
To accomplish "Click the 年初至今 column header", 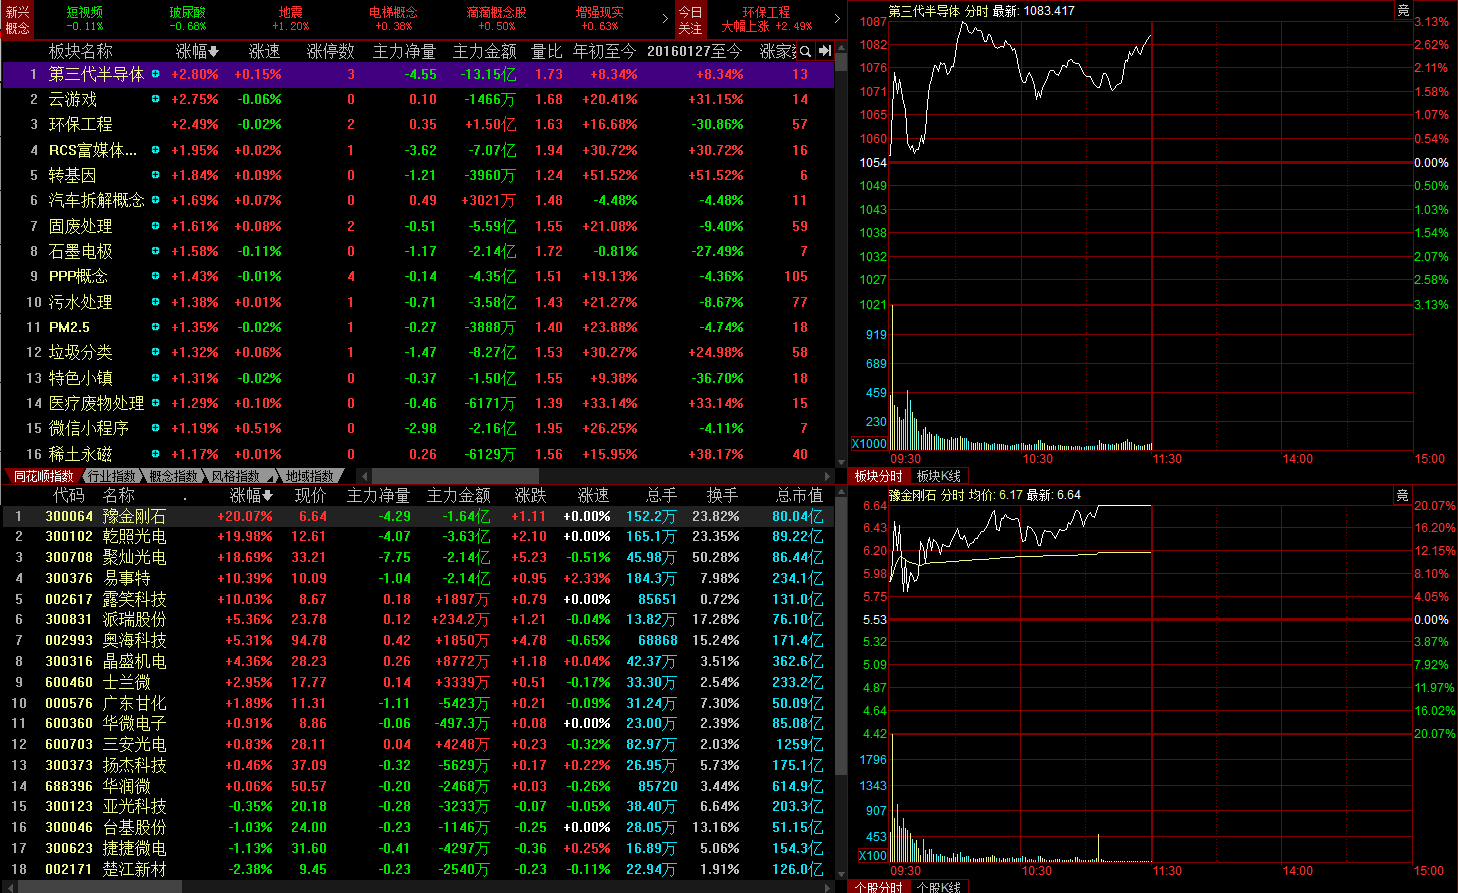I will click(604, 51).
